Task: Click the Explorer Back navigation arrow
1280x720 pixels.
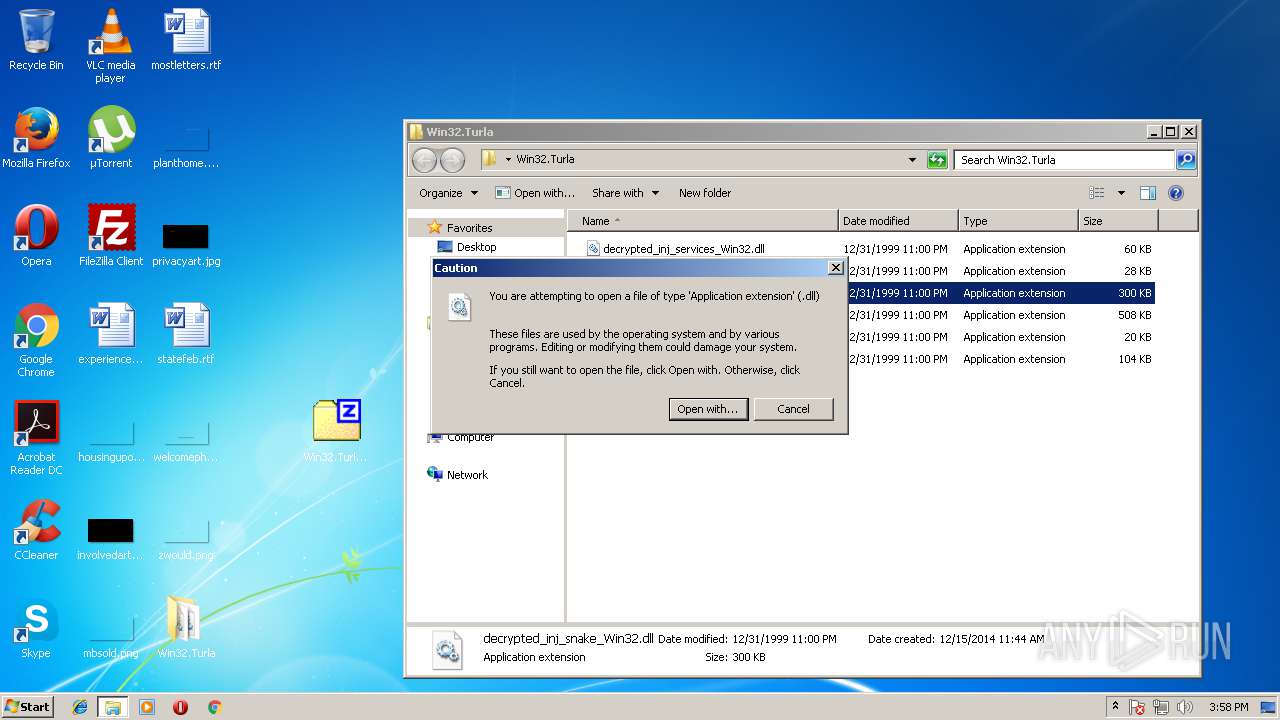Action: pyautogui.click(x=425, y=160)
